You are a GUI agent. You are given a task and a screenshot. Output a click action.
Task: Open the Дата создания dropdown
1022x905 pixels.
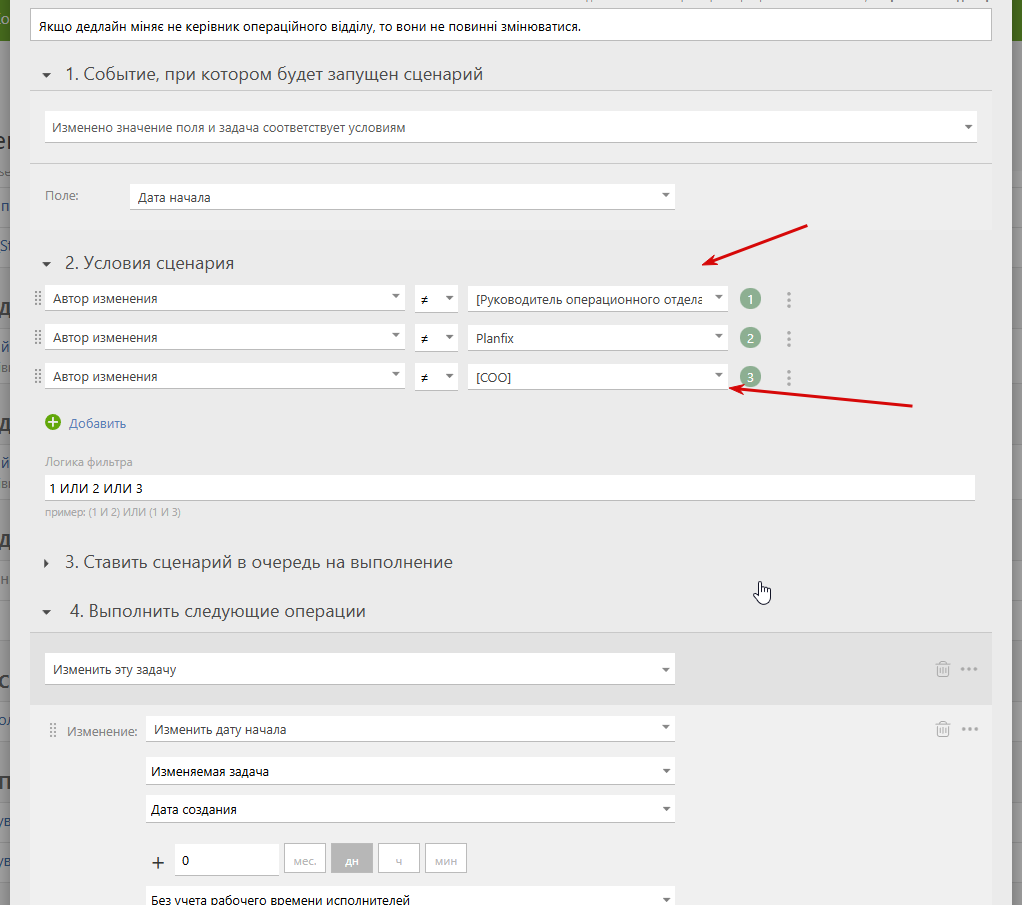coord(411,809)
